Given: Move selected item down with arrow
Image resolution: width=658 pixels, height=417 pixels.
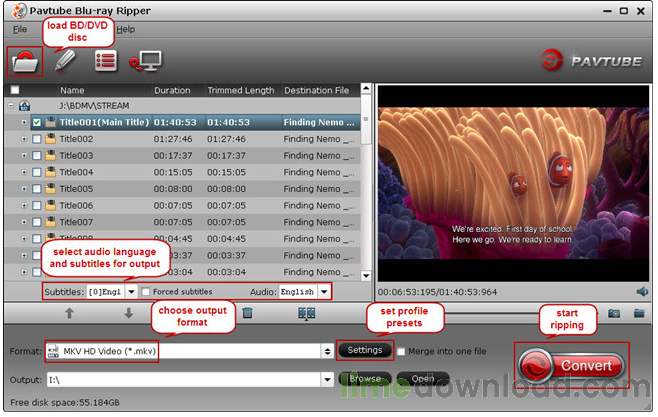Looking at the screenshot, I should [129, 313].
